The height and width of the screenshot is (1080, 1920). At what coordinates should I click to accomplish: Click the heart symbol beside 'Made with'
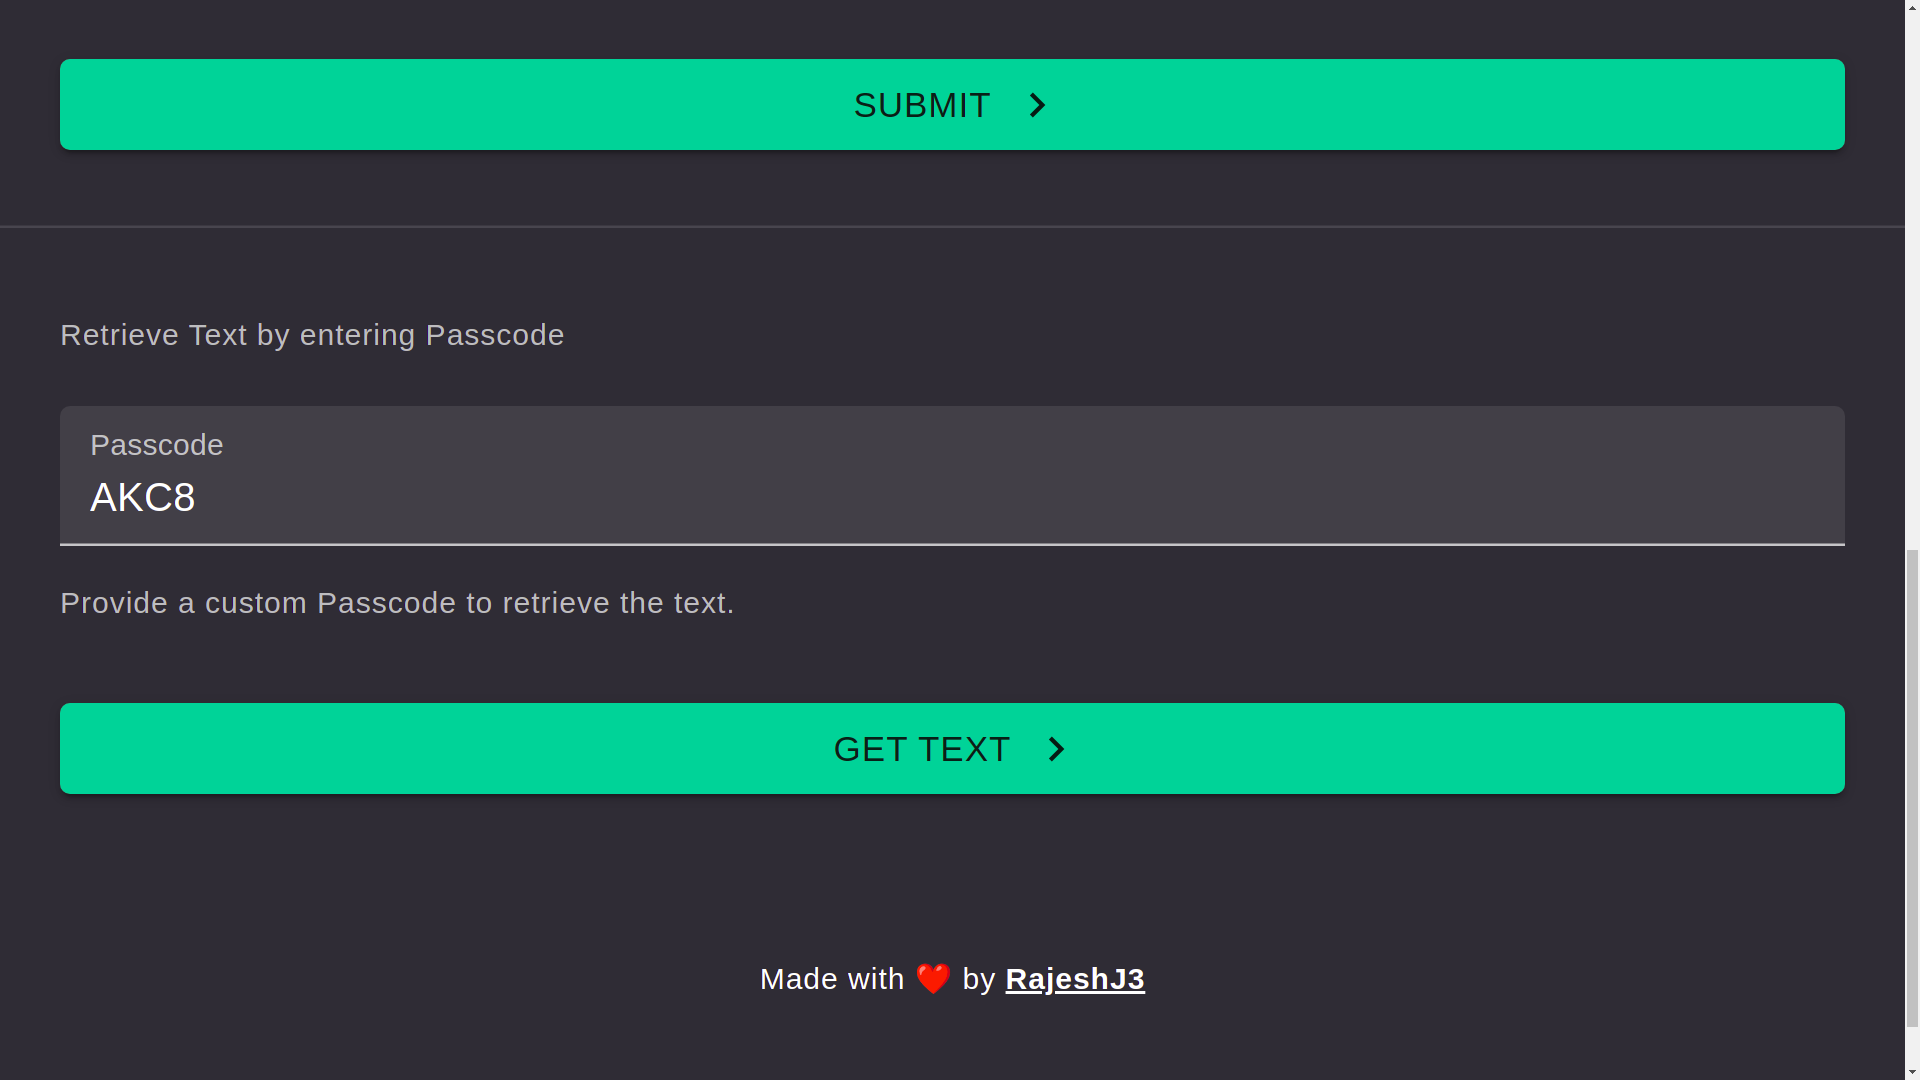point(932,978)
